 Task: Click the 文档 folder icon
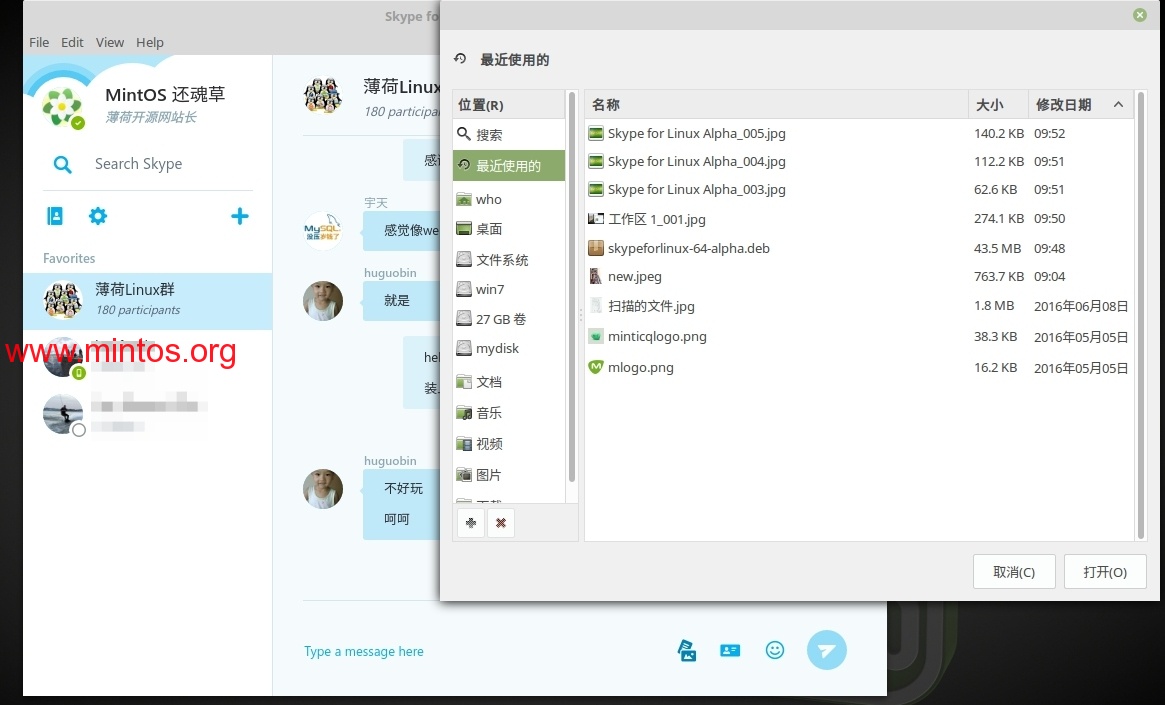[464, 382]
